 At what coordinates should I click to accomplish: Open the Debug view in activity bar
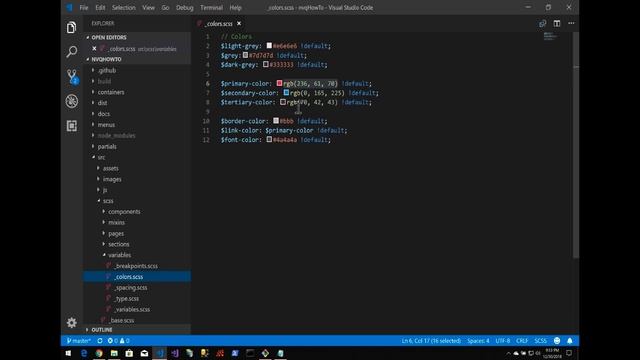pyautogui.click(x=71, y=101)
